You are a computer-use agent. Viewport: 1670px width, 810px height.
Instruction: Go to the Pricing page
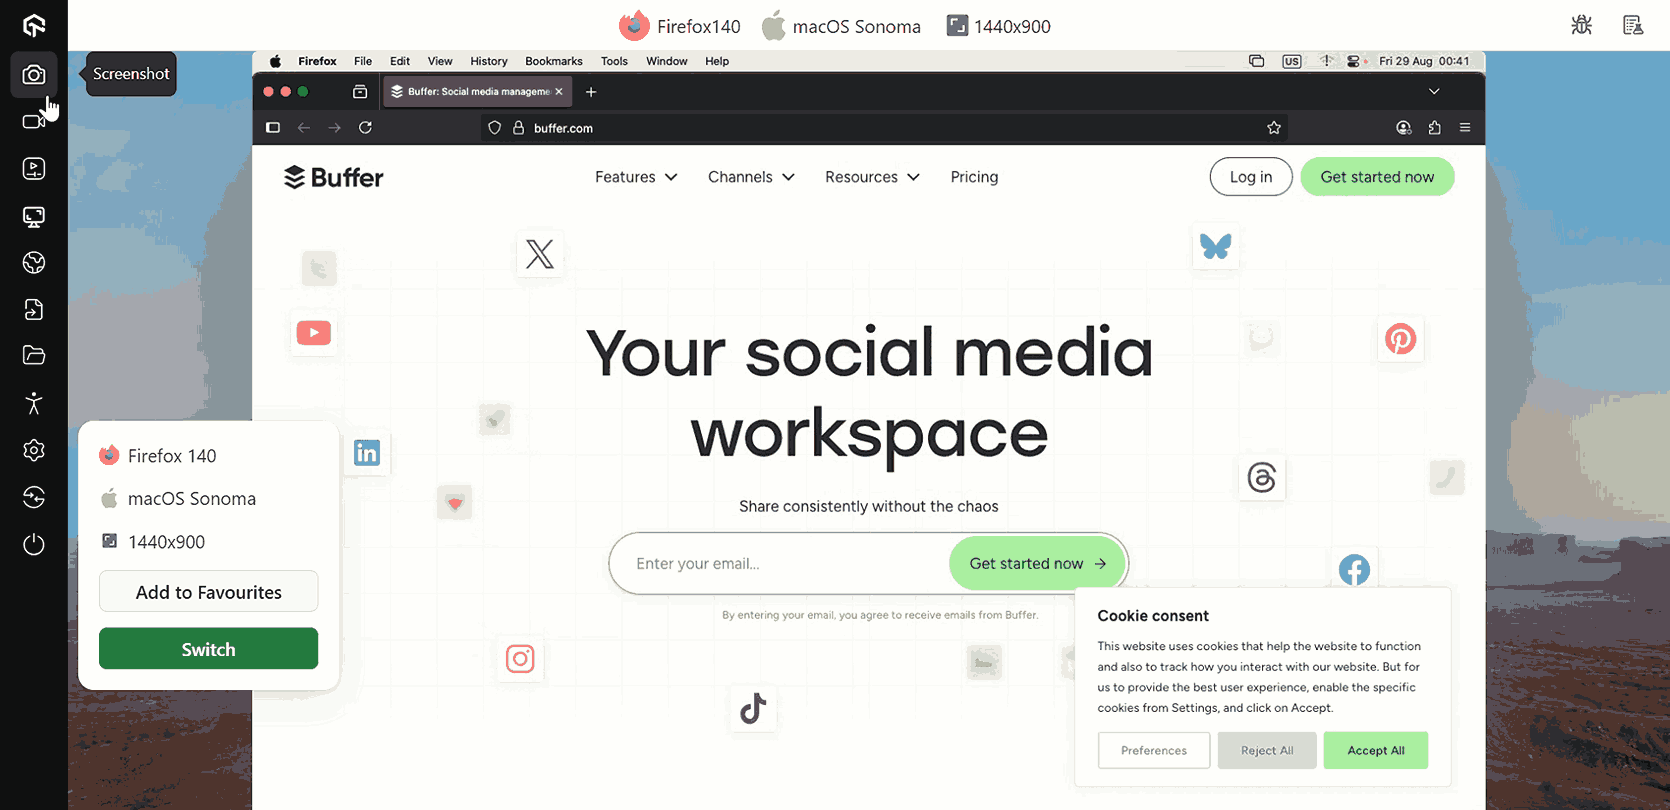[x=974, y=177]
